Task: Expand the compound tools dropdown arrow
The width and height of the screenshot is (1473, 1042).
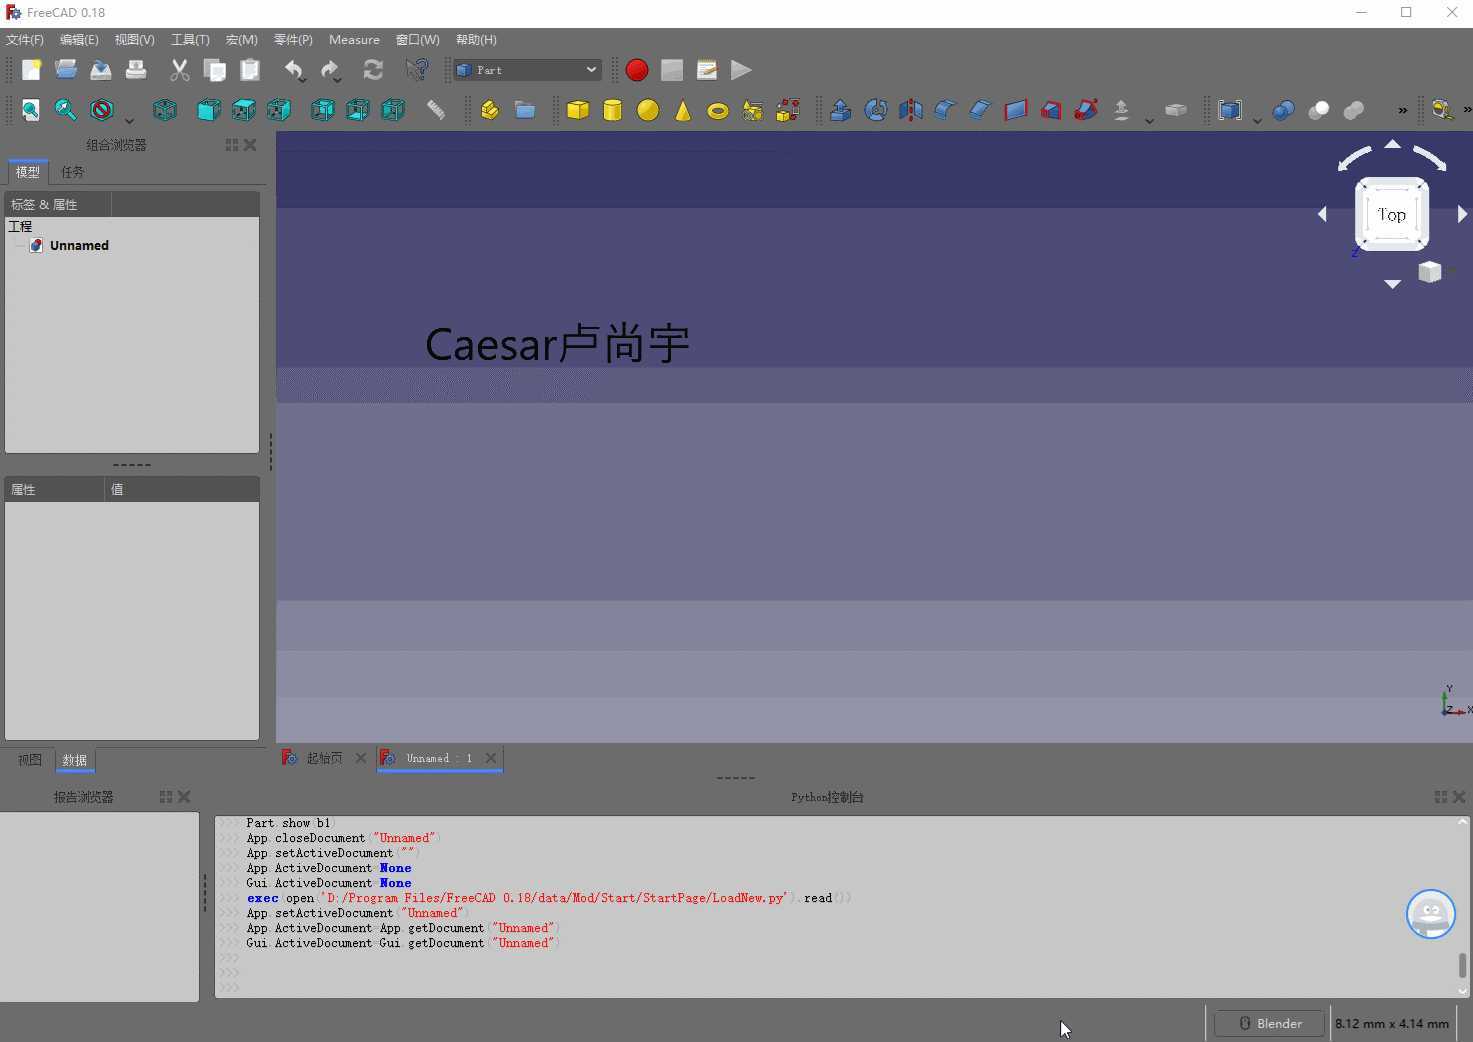Action: click(1257, 121)
